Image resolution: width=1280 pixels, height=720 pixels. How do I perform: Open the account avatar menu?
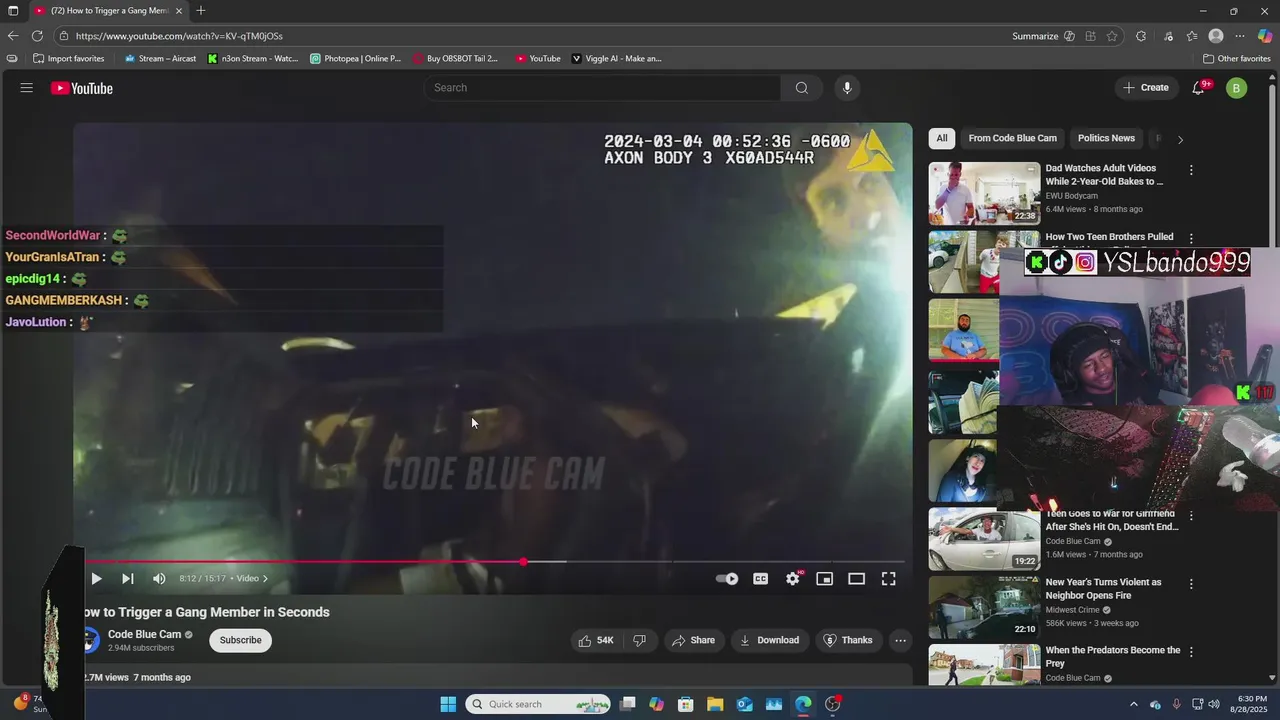pyautogui.click(x=1237, y=88)
